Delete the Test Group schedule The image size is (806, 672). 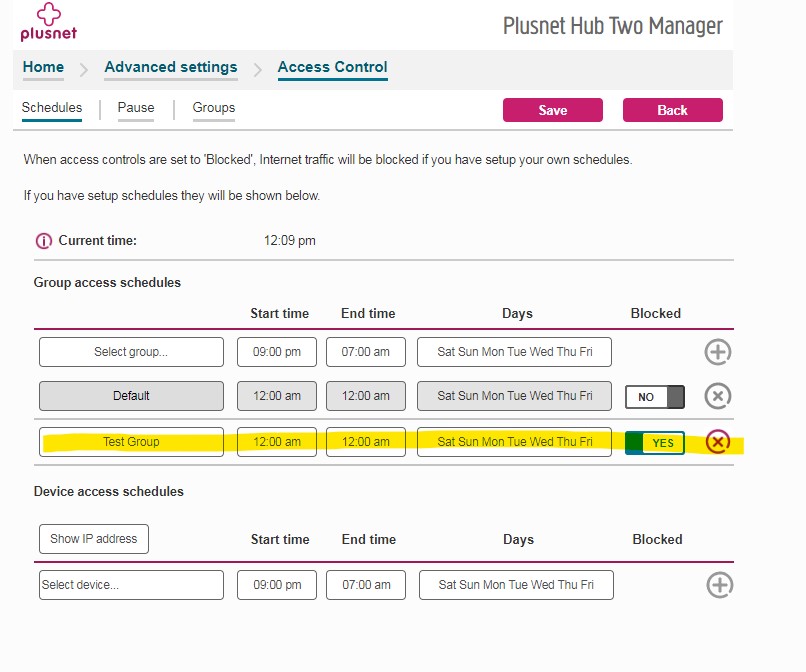click(x=718, y=441)
